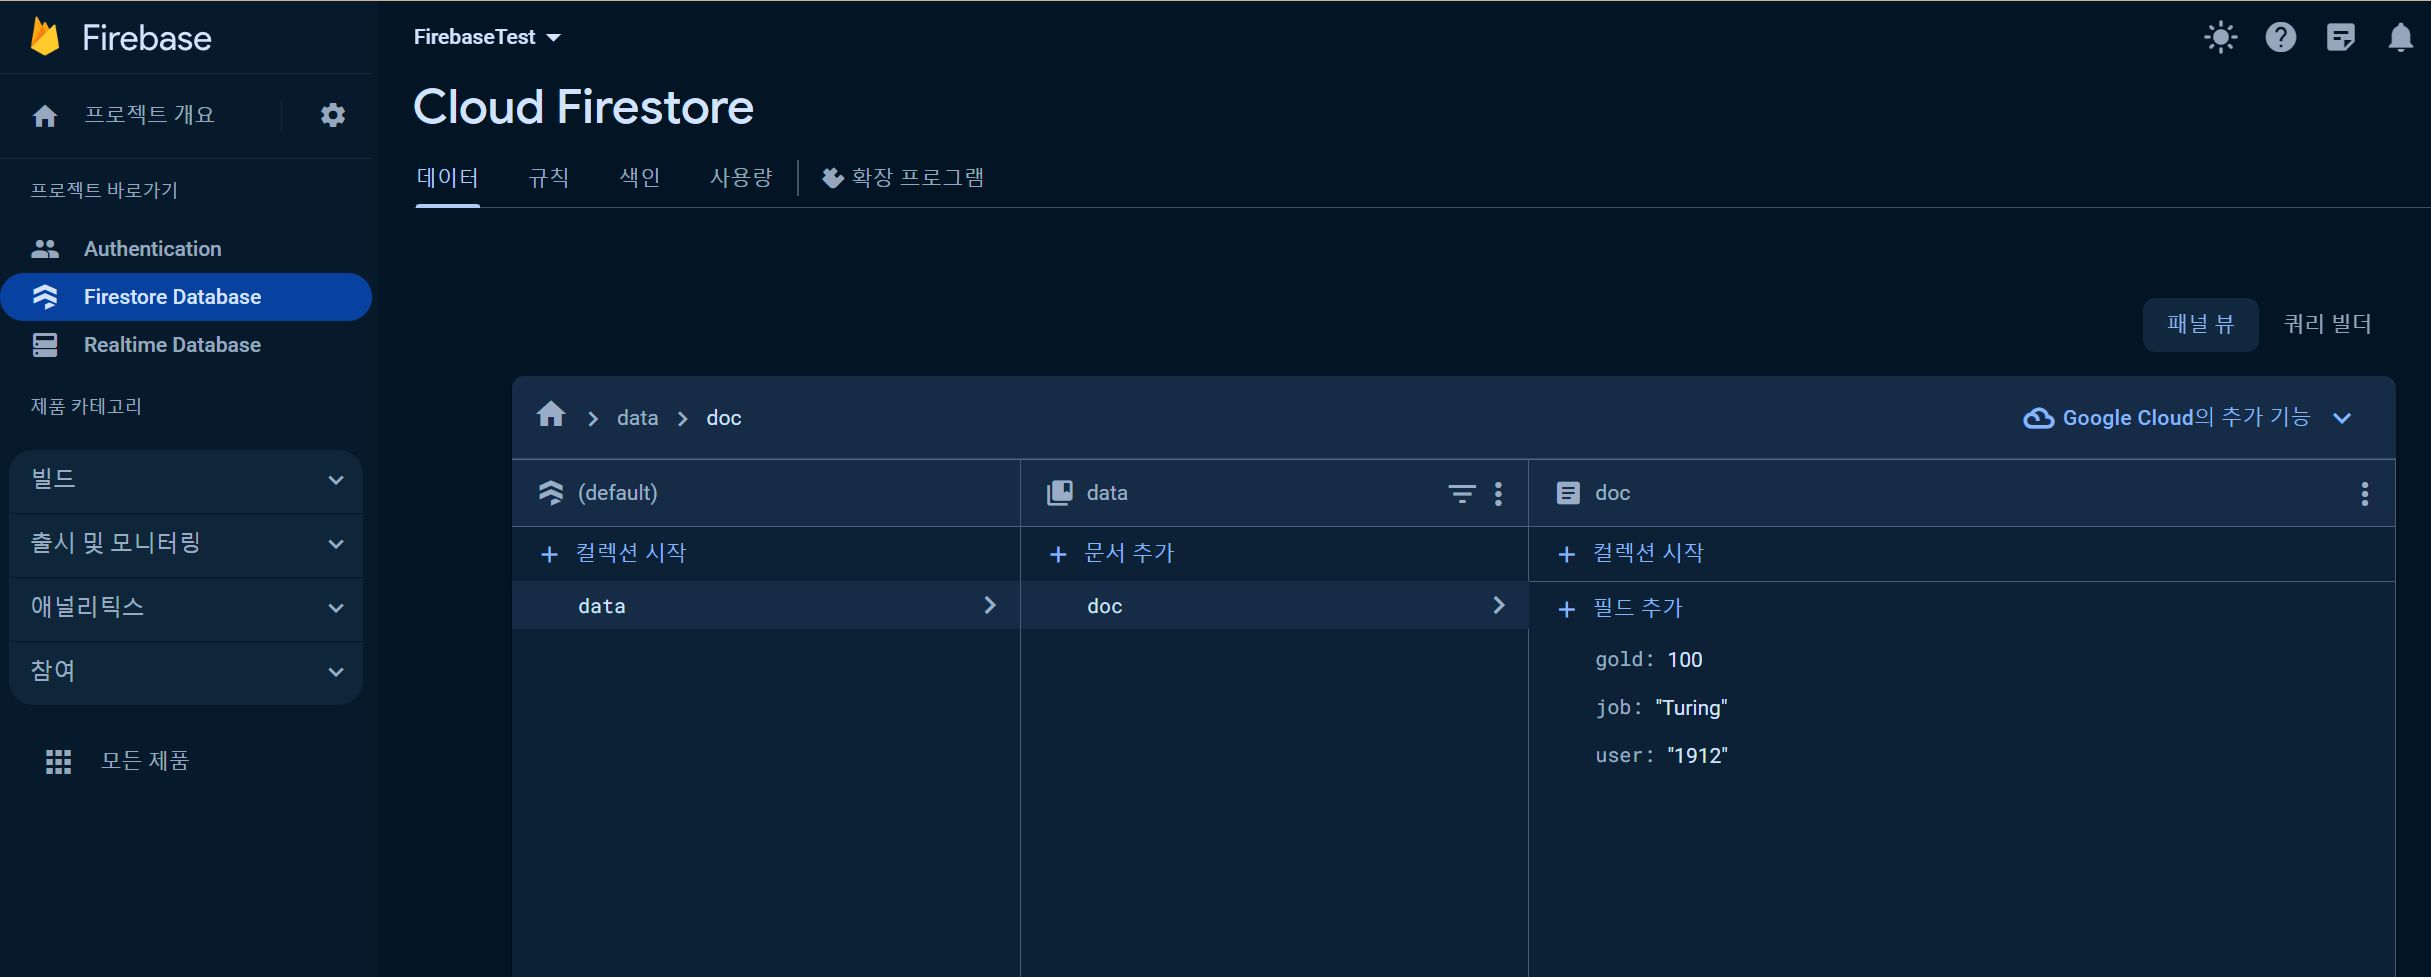Click the home icon beside 프로젝트 개요
This screenshot has width=2431, height=977.
coord(45,116)
